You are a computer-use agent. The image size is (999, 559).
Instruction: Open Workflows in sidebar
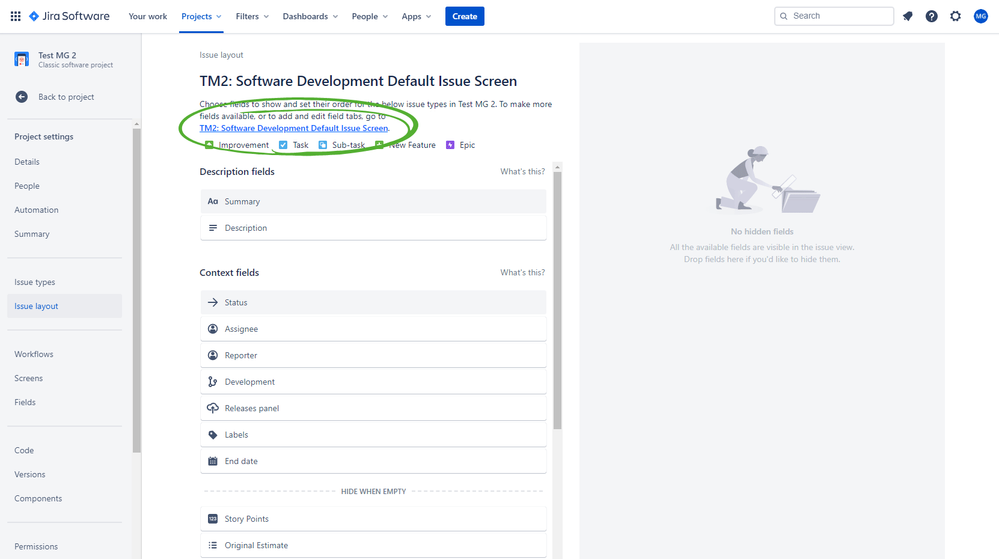coord(34,354)
